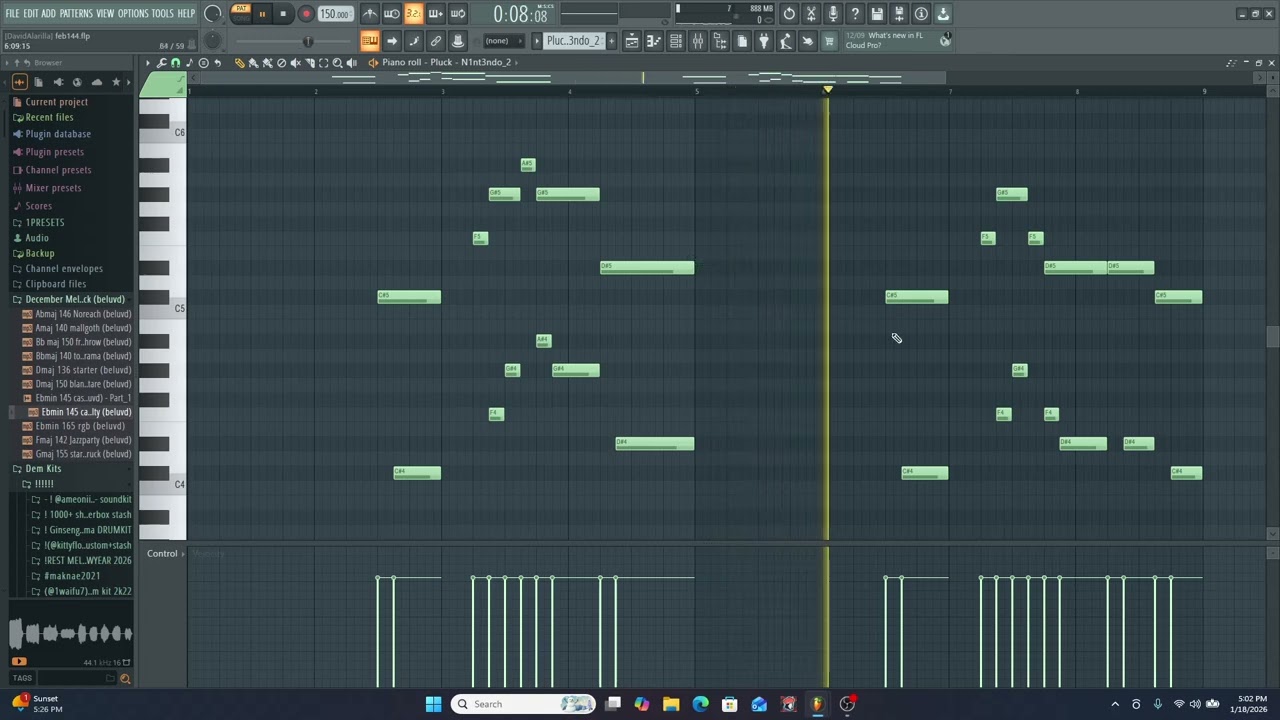This screenshot has height=720, width=1280.
Task: Open the Mixer view icon
Action: coord(698,41)
